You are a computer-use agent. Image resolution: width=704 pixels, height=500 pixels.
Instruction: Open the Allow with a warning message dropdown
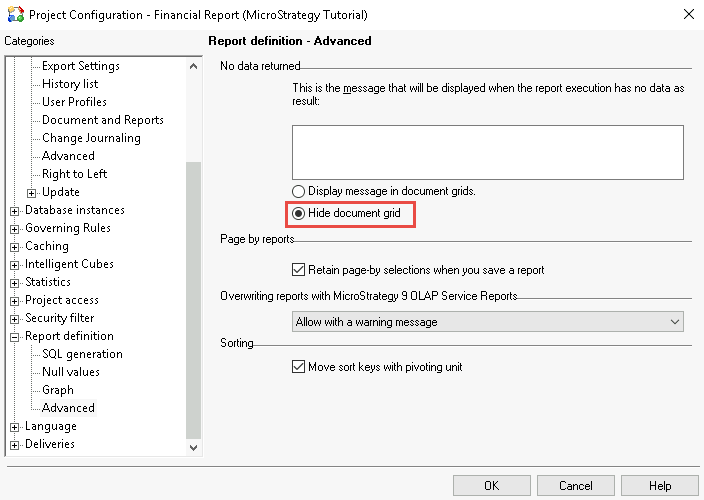point(488,322)
